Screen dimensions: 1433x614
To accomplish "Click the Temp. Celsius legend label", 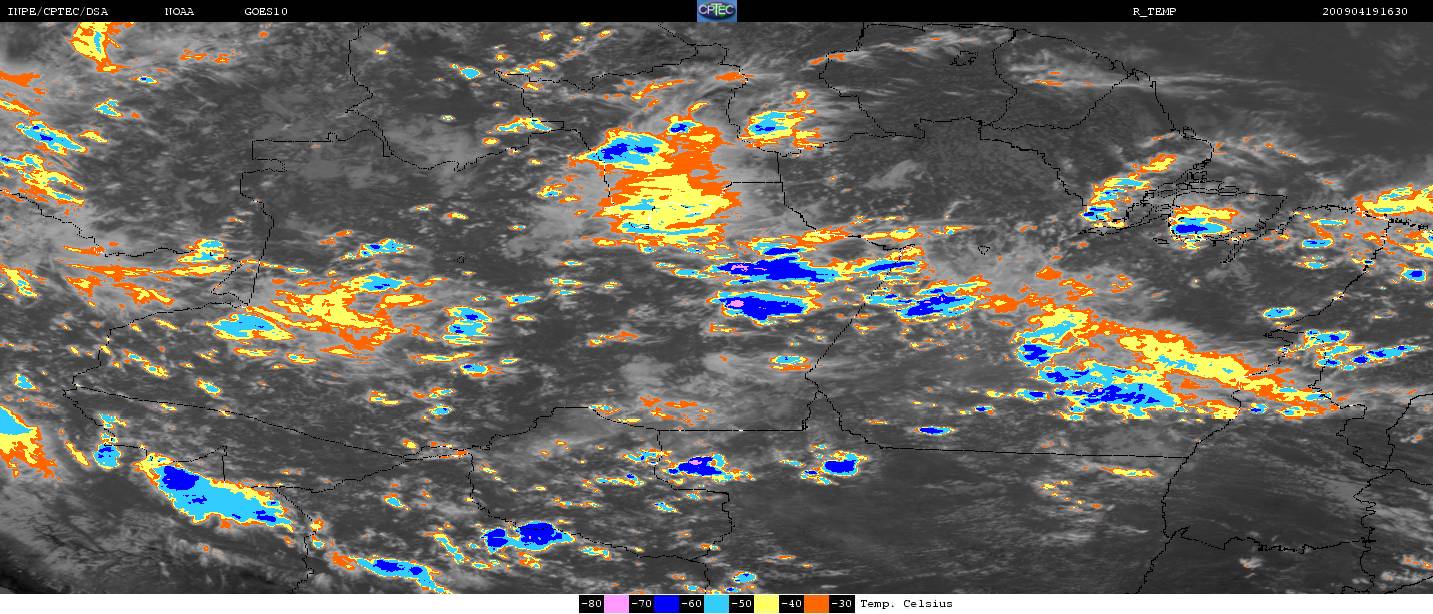I will pos(906,604).
